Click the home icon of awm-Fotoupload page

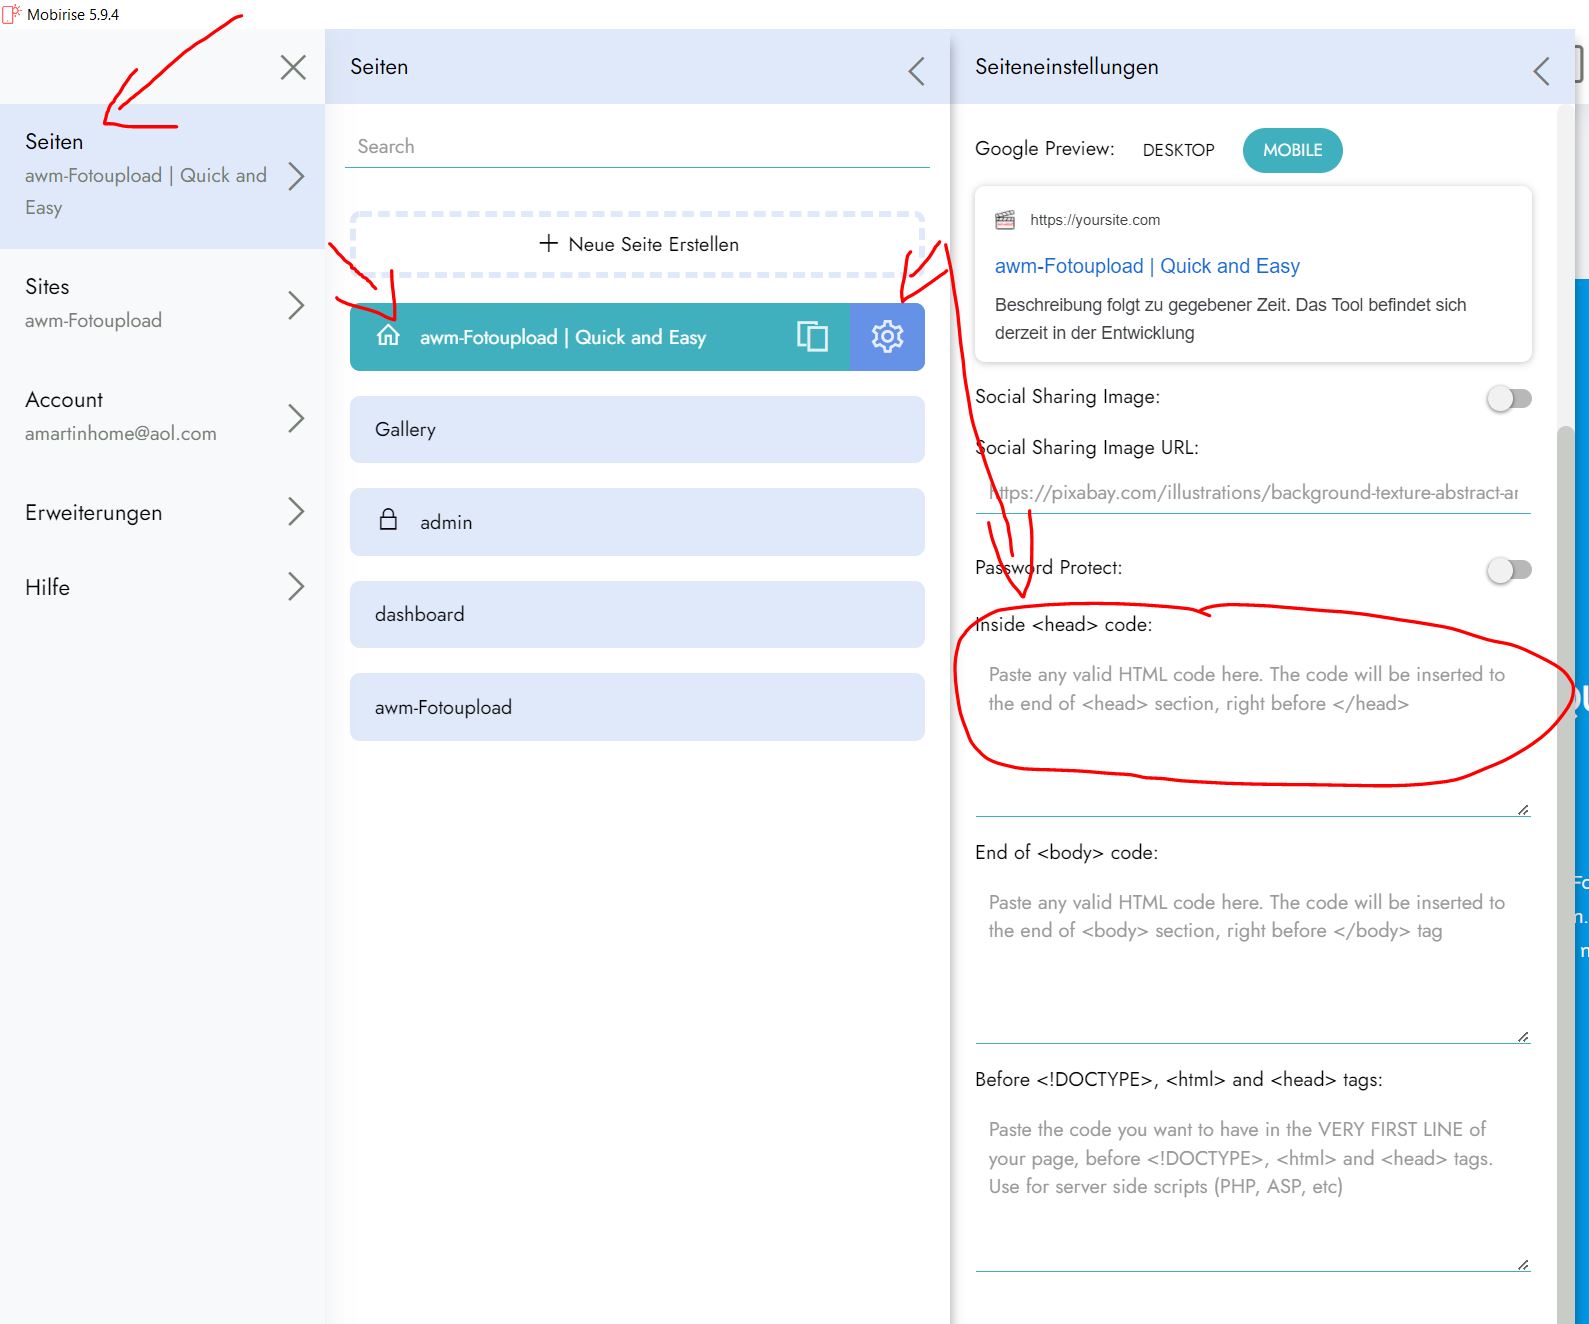[388, 336]
